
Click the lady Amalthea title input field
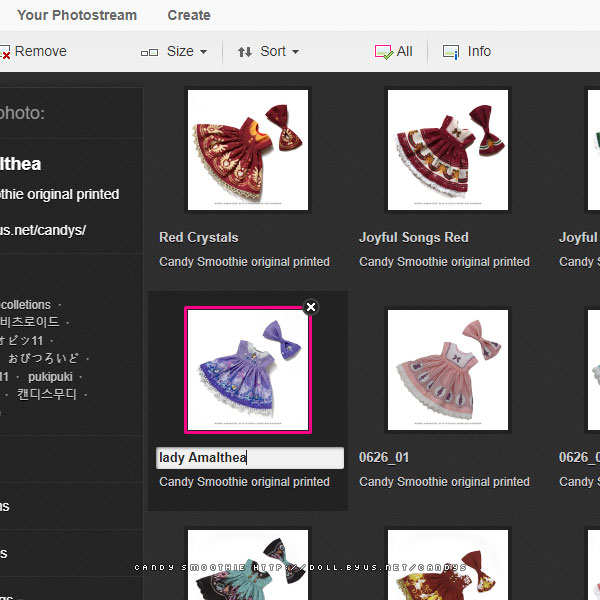250,458
